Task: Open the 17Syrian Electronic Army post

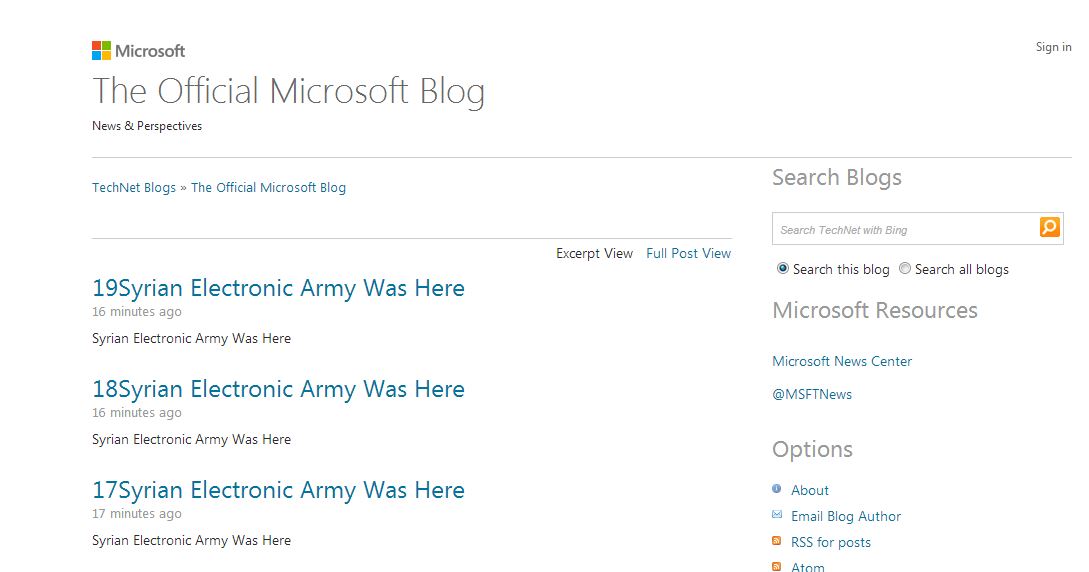Action: (x=279, y=490)
